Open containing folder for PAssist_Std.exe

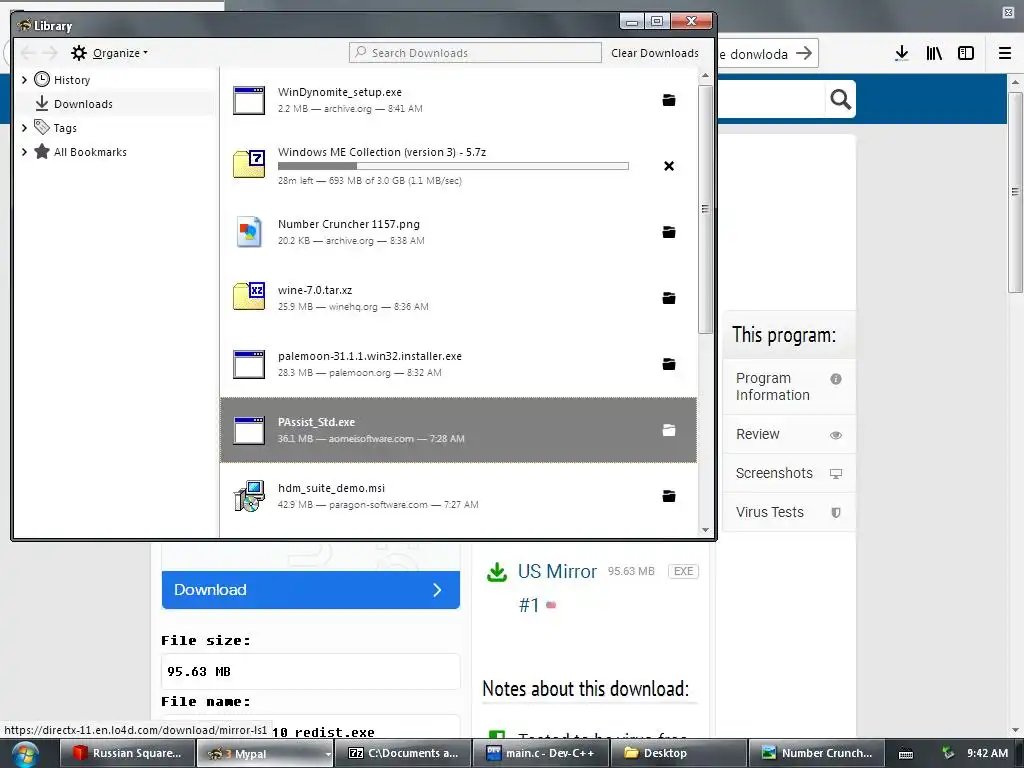click(669, 430)
